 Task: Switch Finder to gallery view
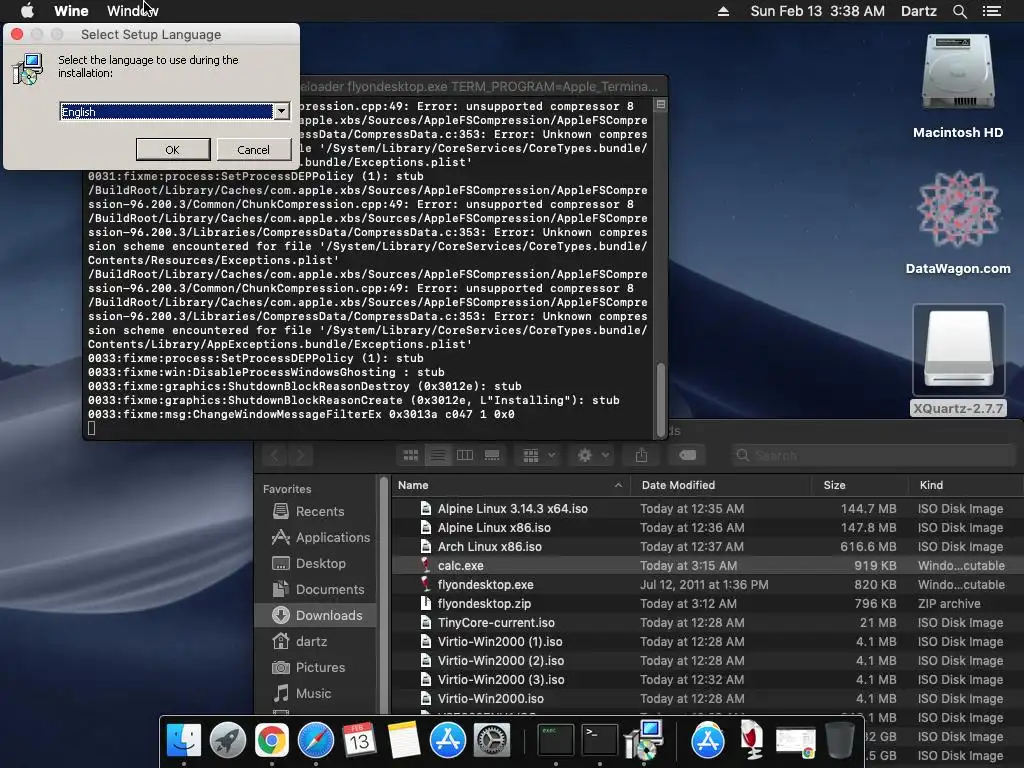pyautogui.click(x=492, y=455)
